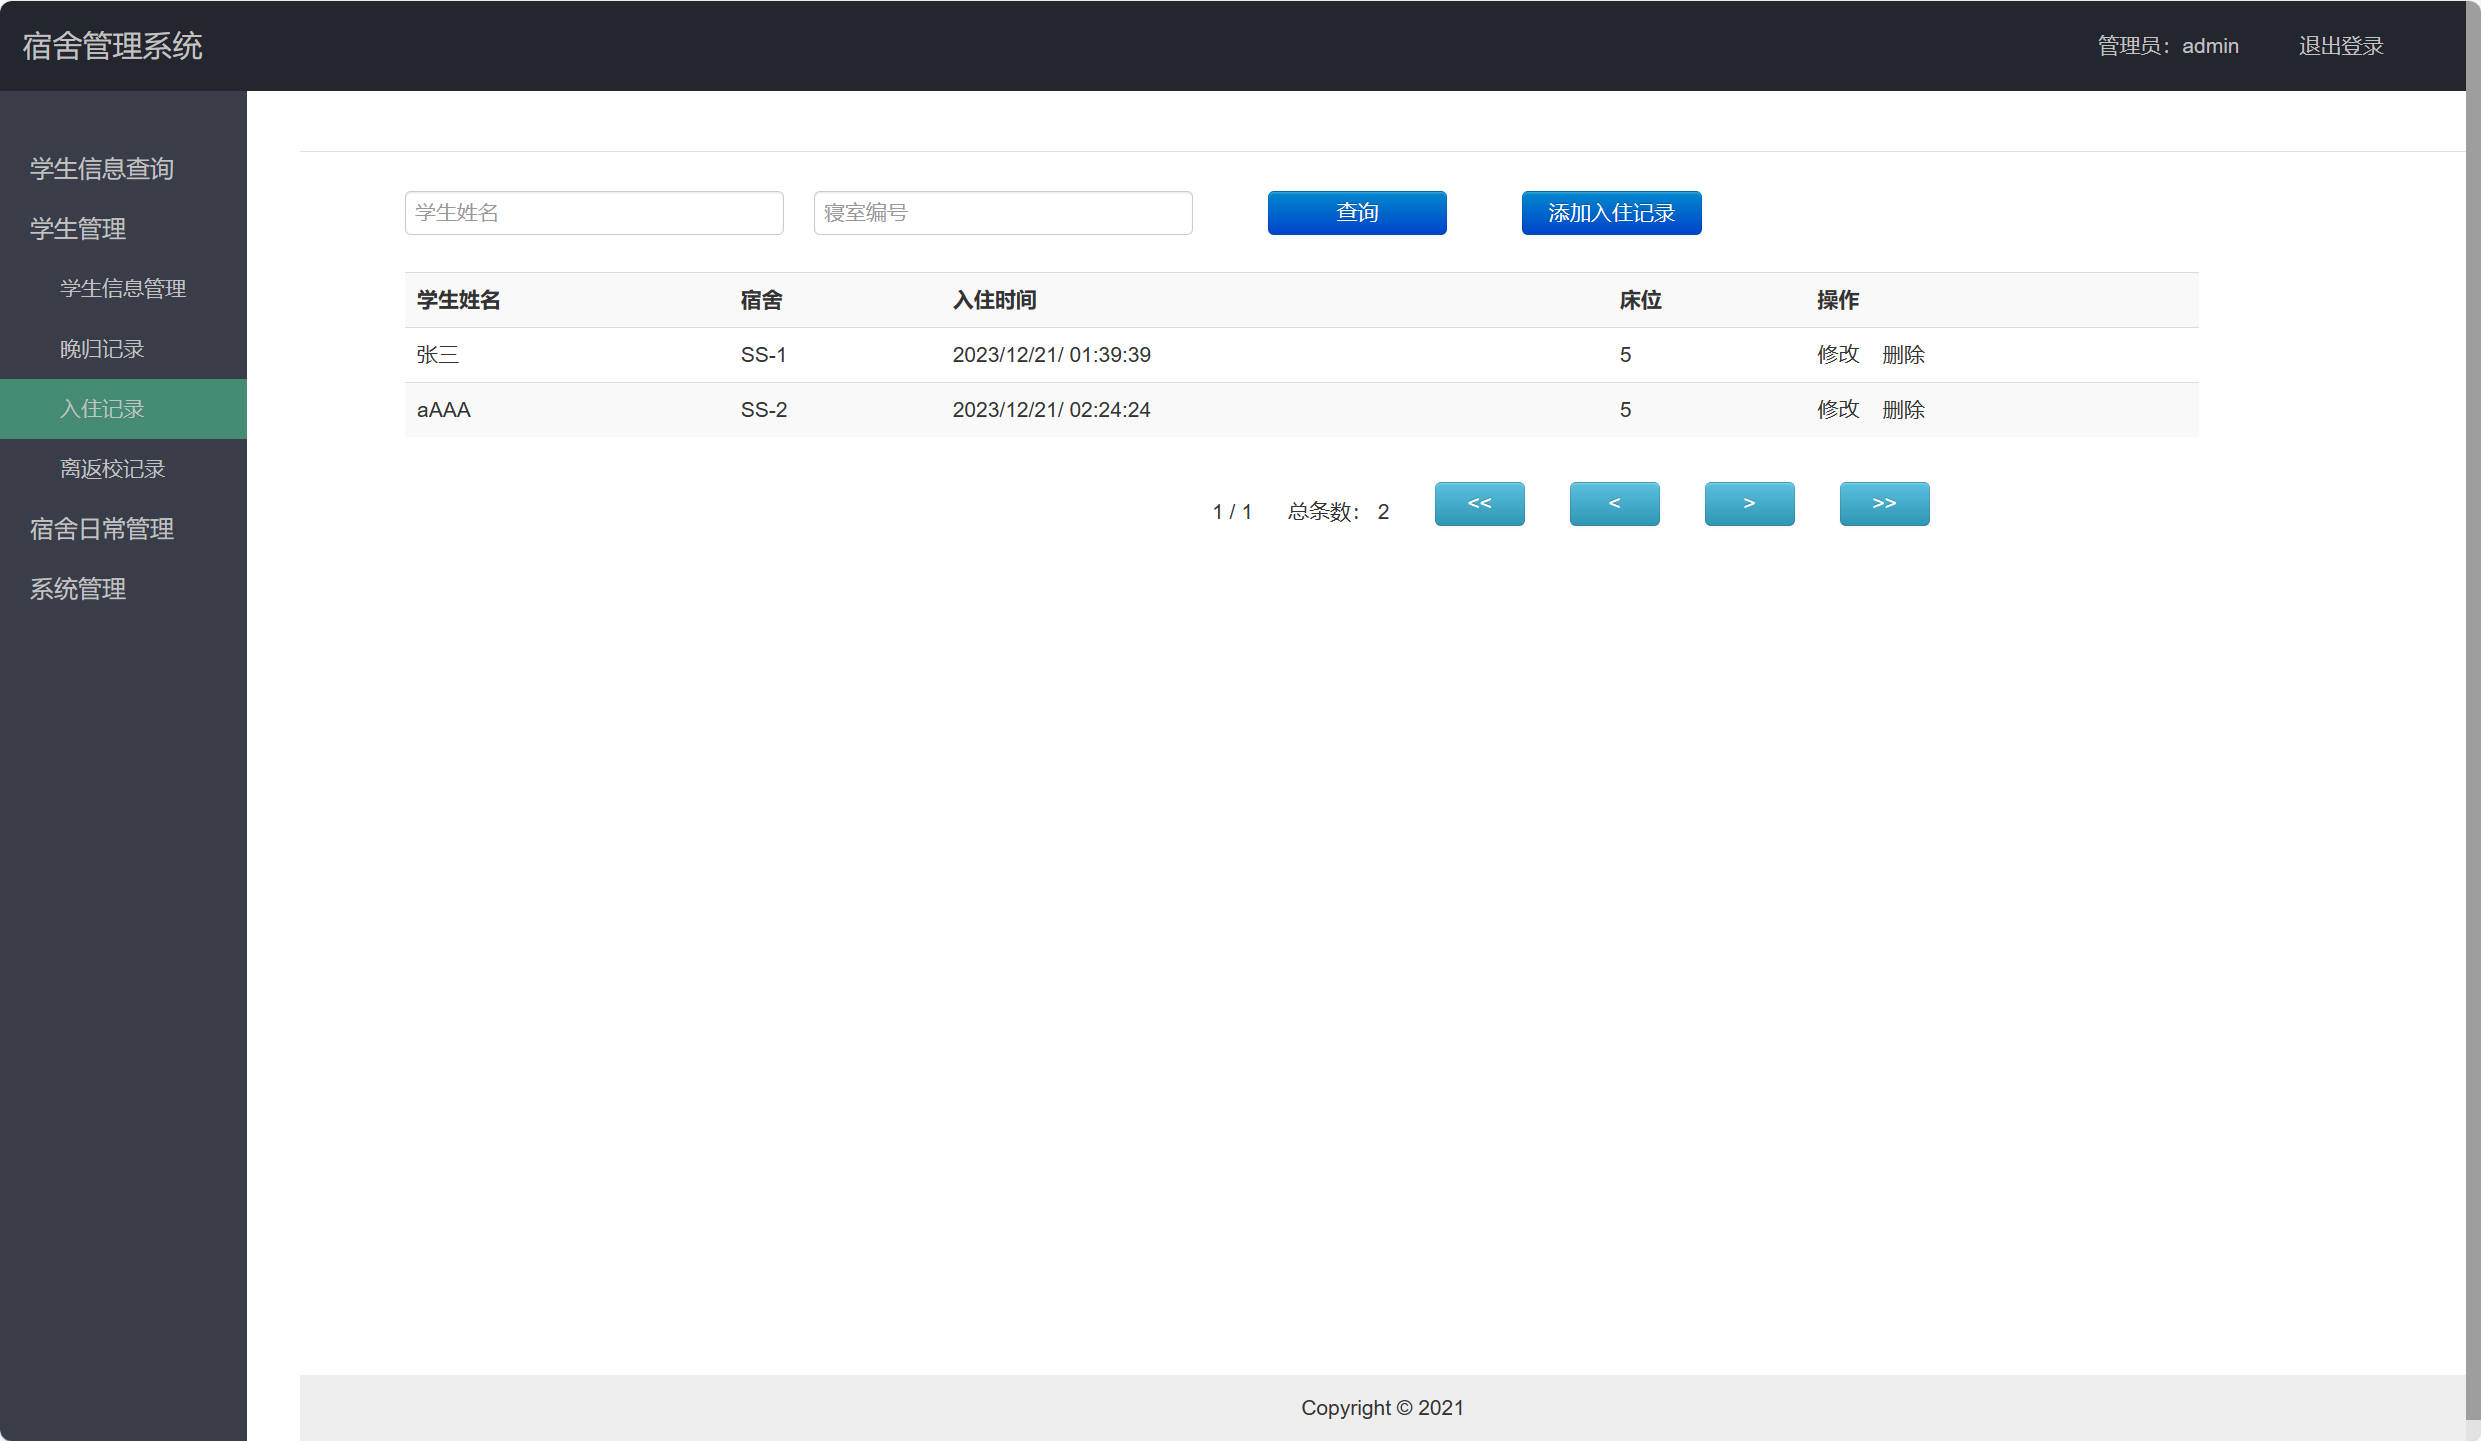Jump to last page with >> button
The height and width of the screenshot is (1441, 2481).
1884,503
